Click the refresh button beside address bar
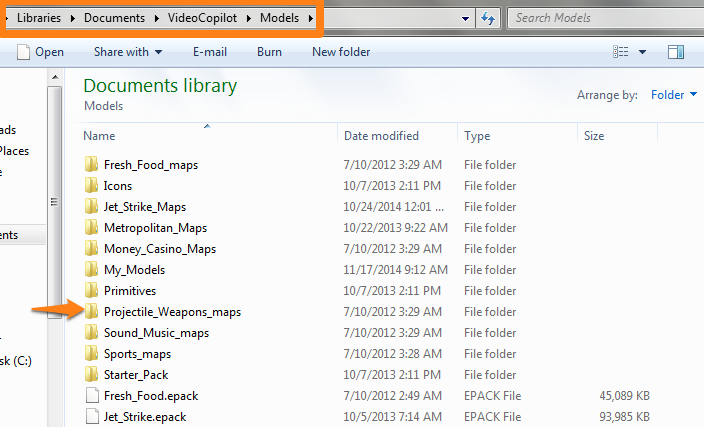Screen dimensions: 704x427 489,18
